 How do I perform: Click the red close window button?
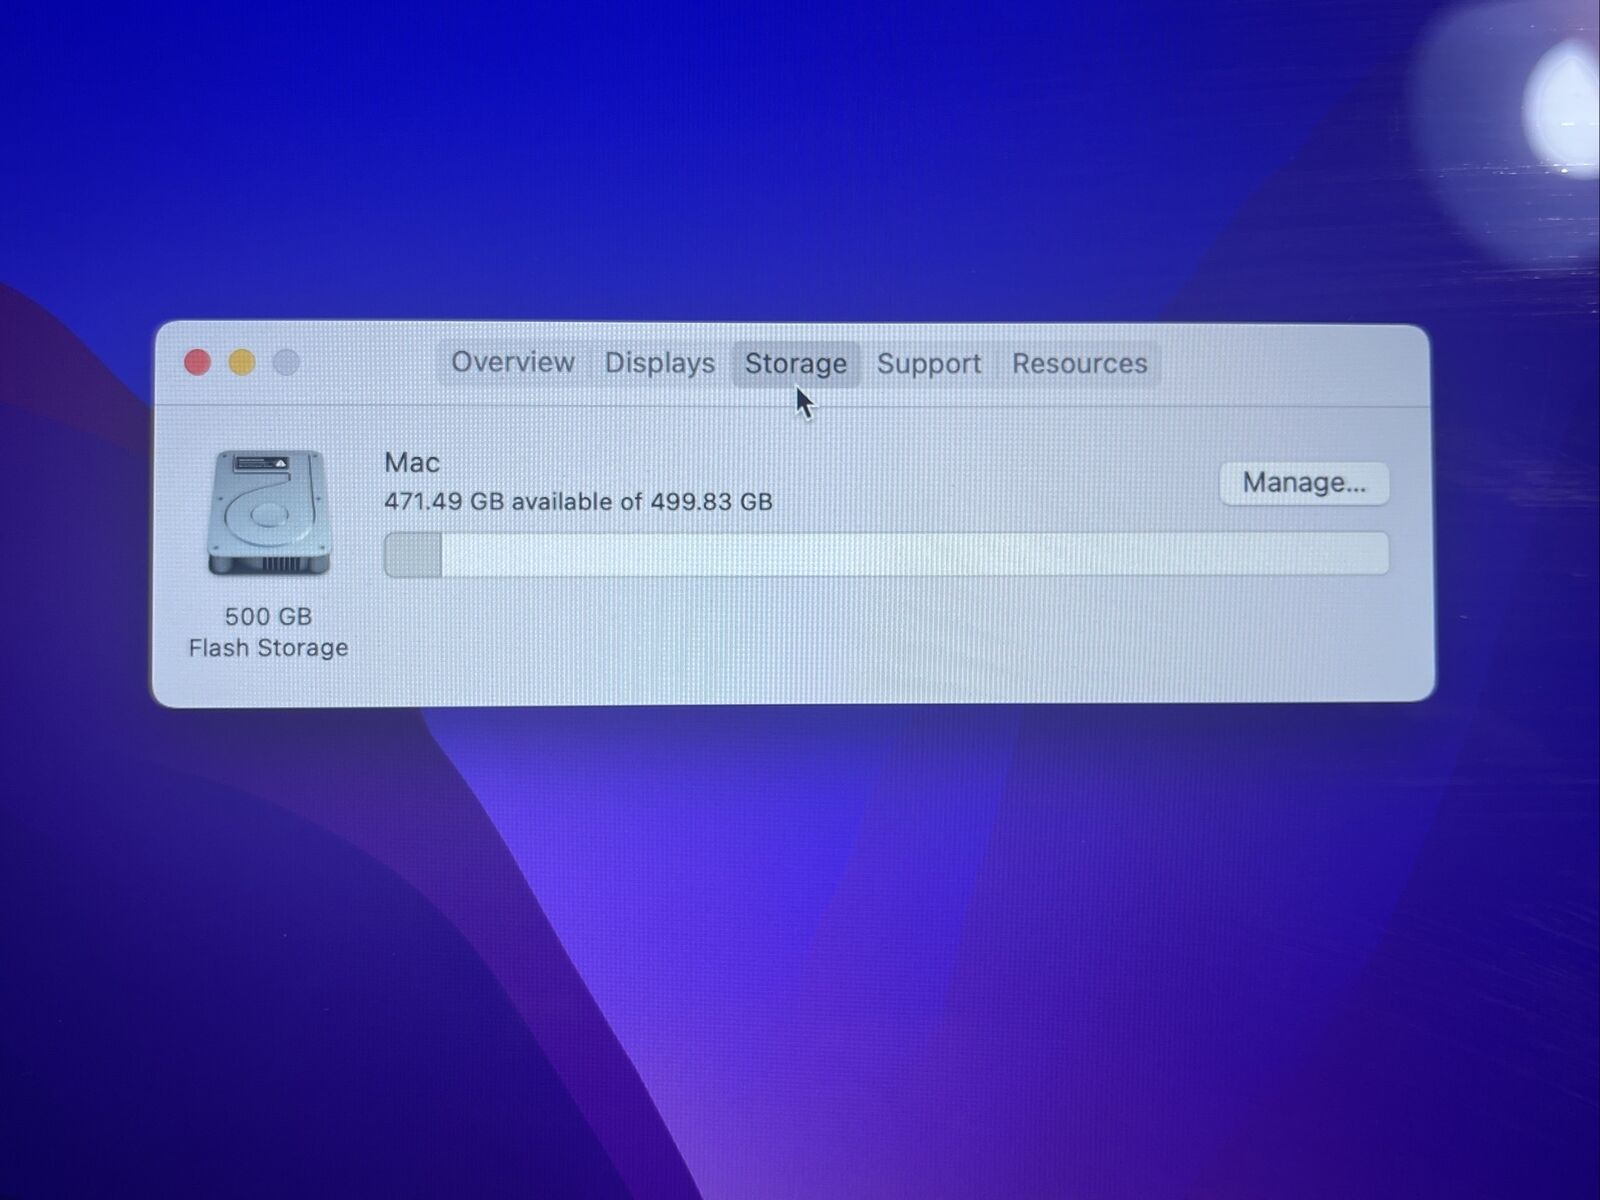(198, 362)
